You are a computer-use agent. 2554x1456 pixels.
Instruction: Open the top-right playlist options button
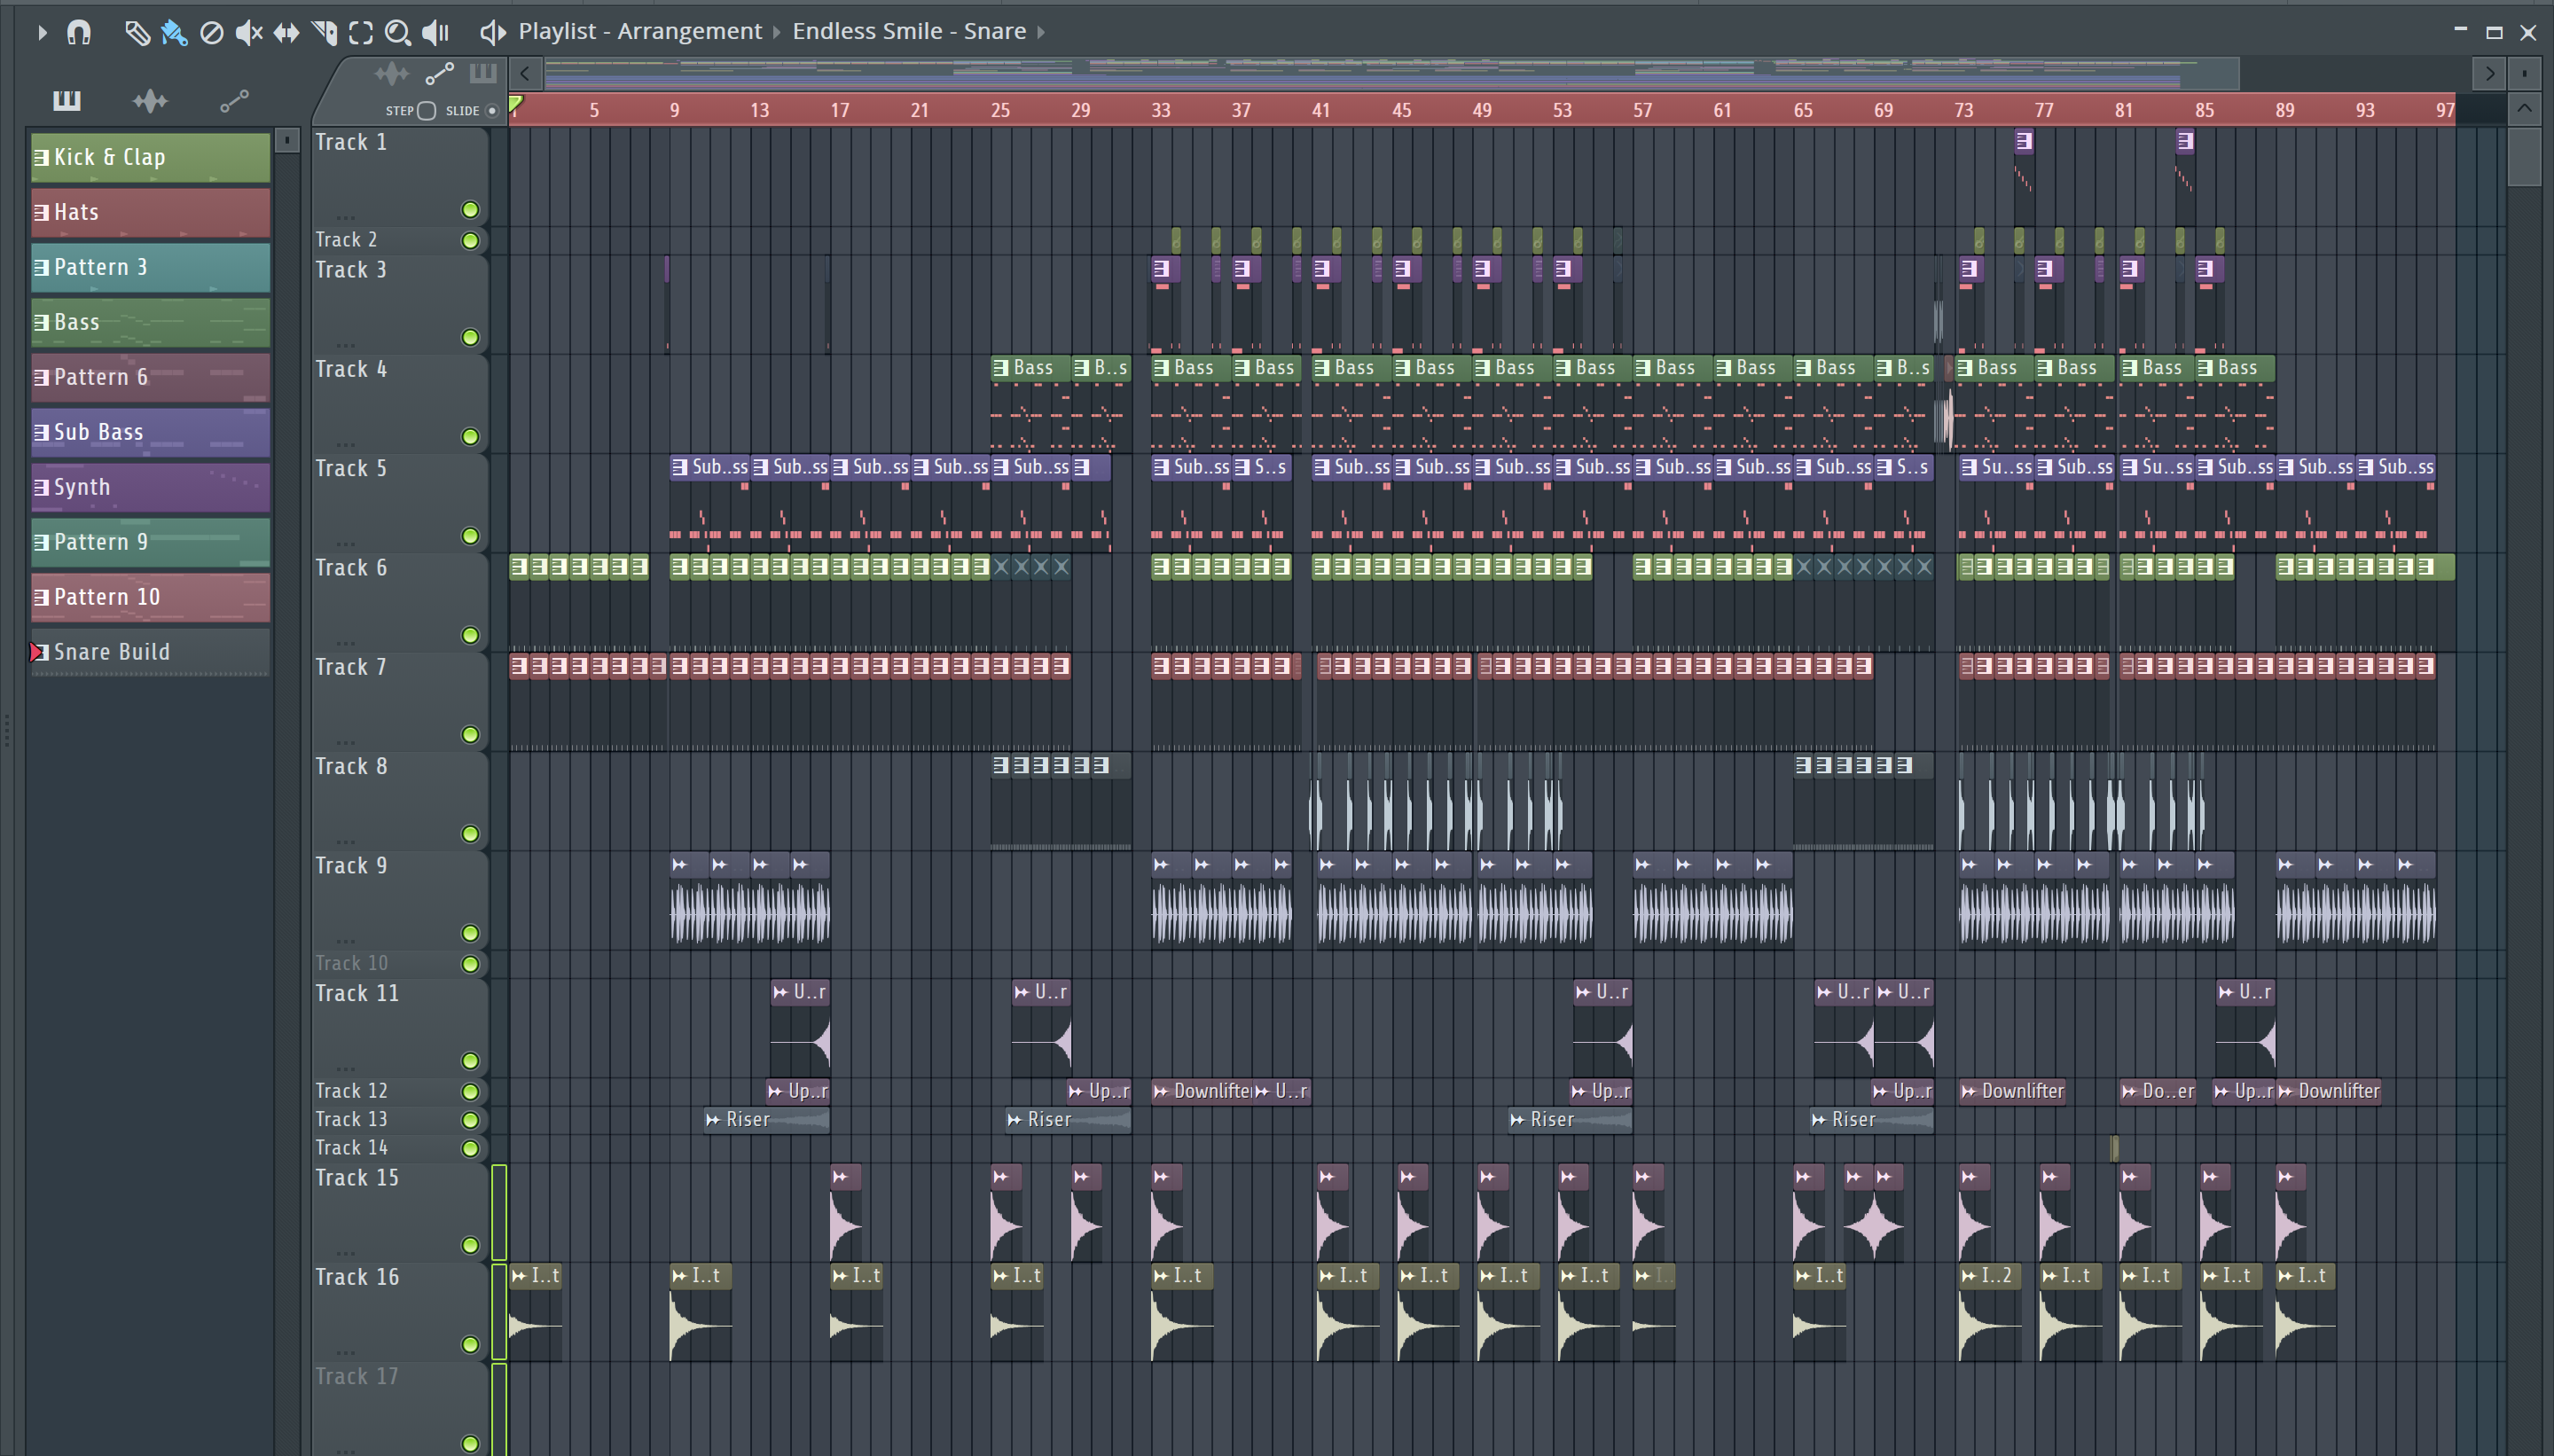coord(2524,73)
